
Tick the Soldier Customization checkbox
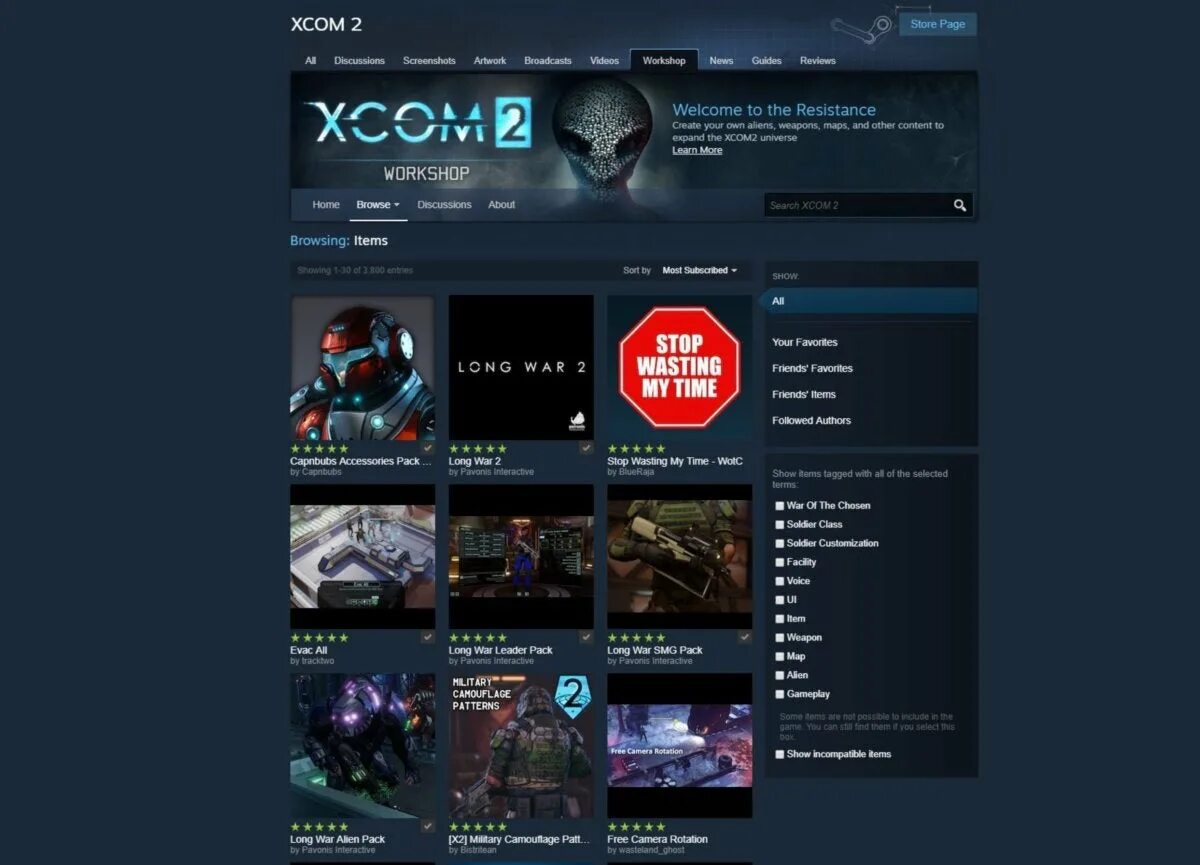pyautogui.click(x=780, y=543)
